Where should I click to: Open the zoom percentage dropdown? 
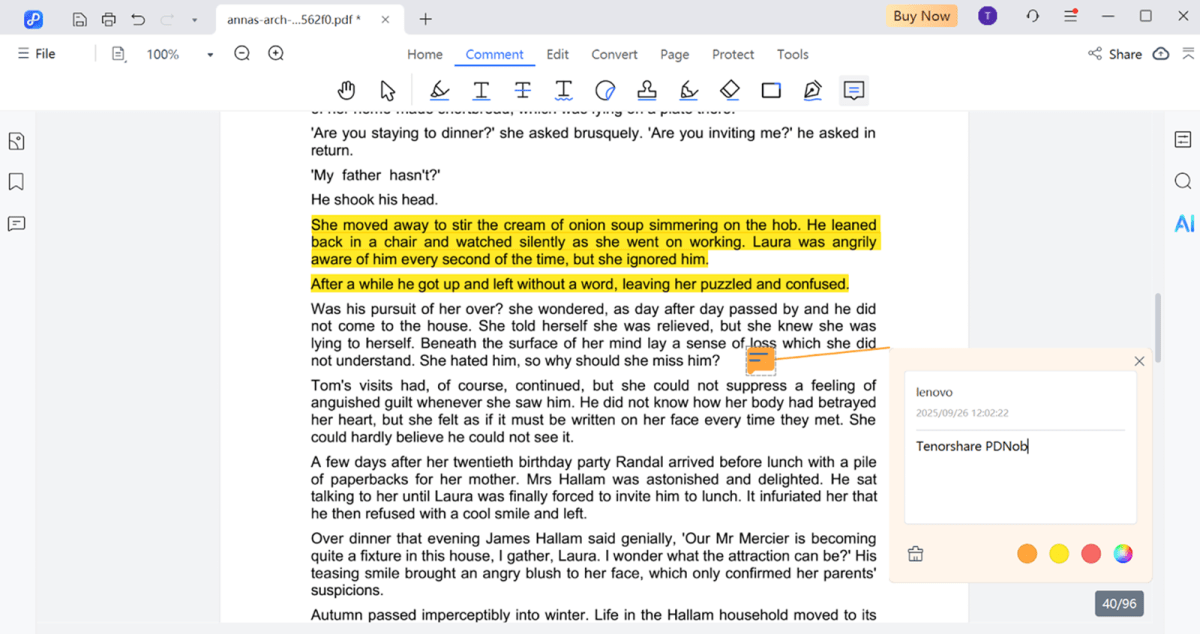coord(209,53)
